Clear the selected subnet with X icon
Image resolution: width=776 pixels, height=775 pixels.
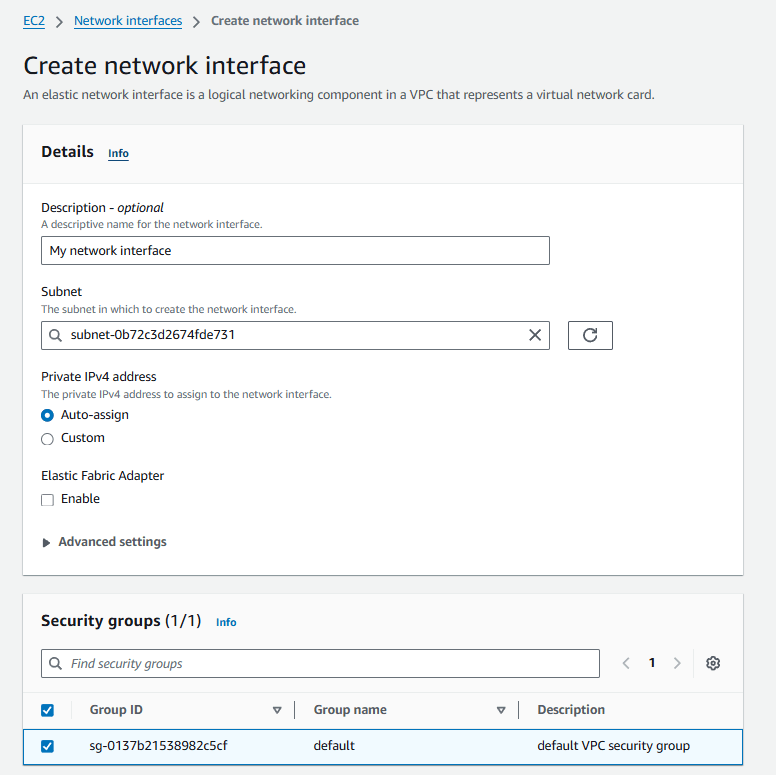coord(535,335)
